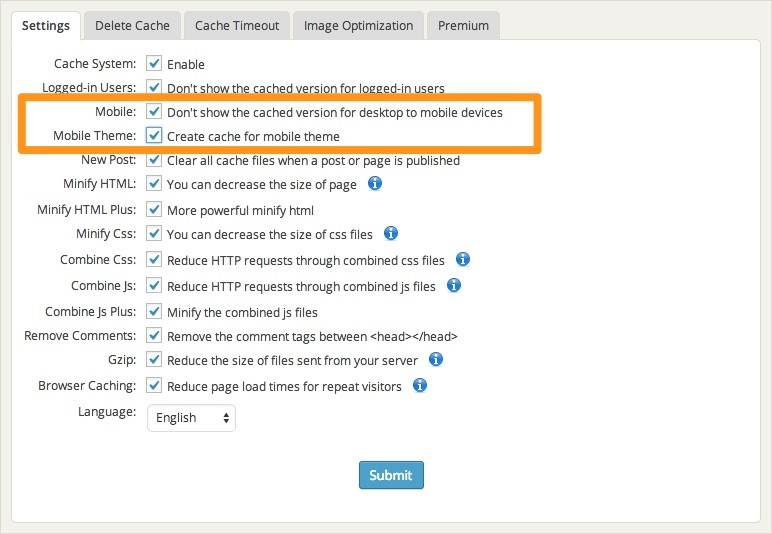Click the info icon next to Minify HTML
The image size is (772, 534).
click(x=376, y=184)
